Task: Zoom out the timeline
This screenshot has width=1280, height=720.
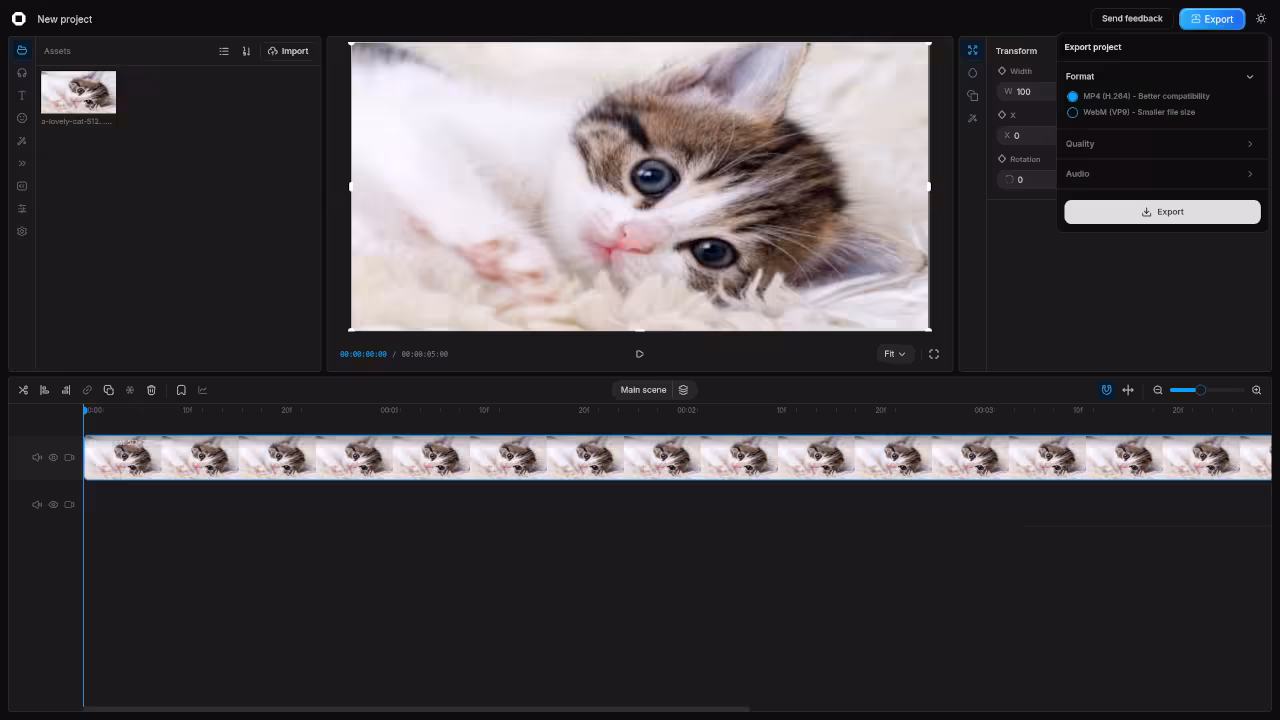Action: point(1158,390)
